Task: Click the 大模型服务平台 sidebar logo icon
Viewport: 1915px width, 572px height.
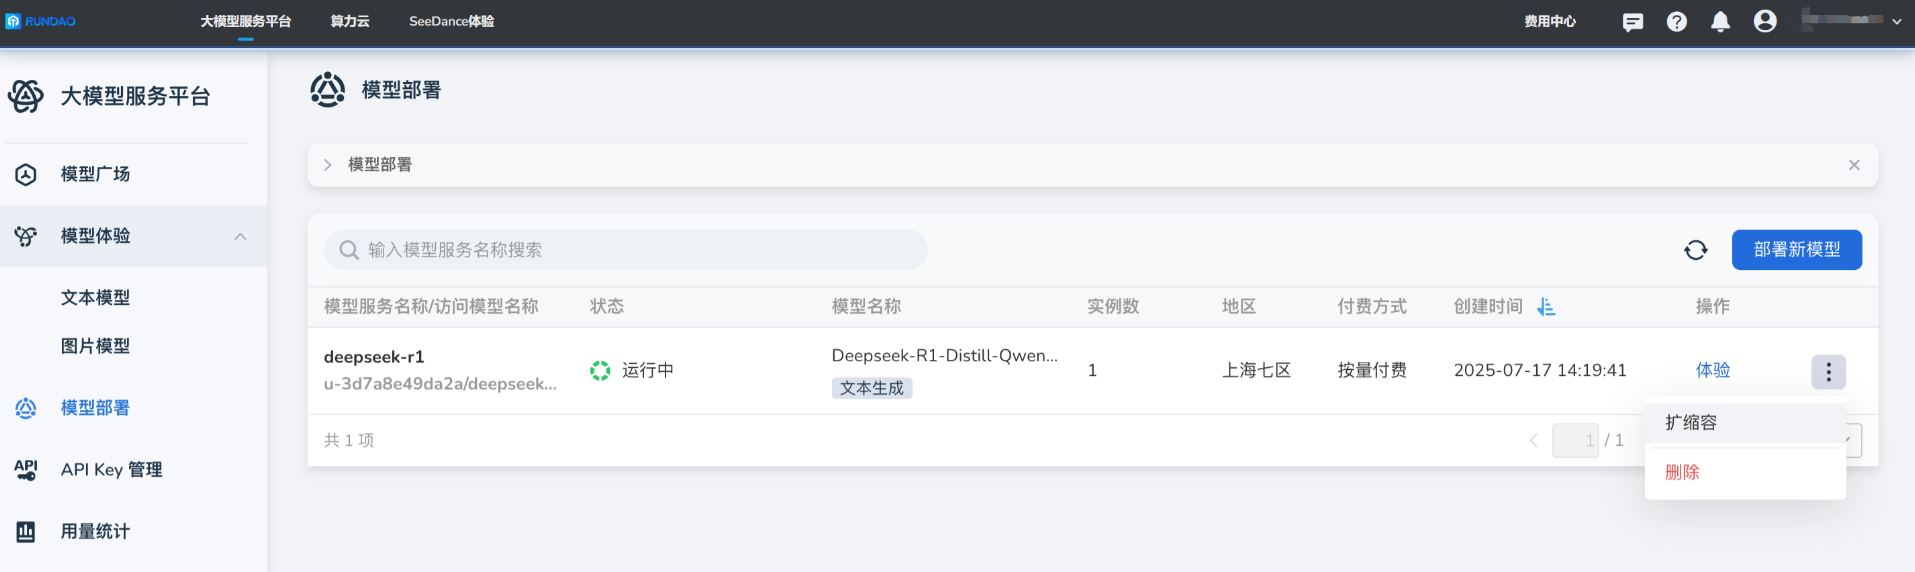Action: 26,96
